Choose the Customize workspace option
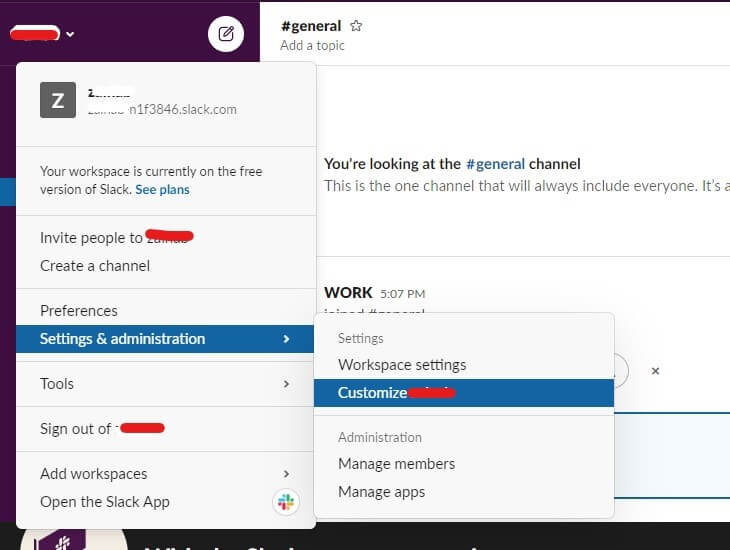This screenshot has height=550, width=730. (x=396, y=393)
